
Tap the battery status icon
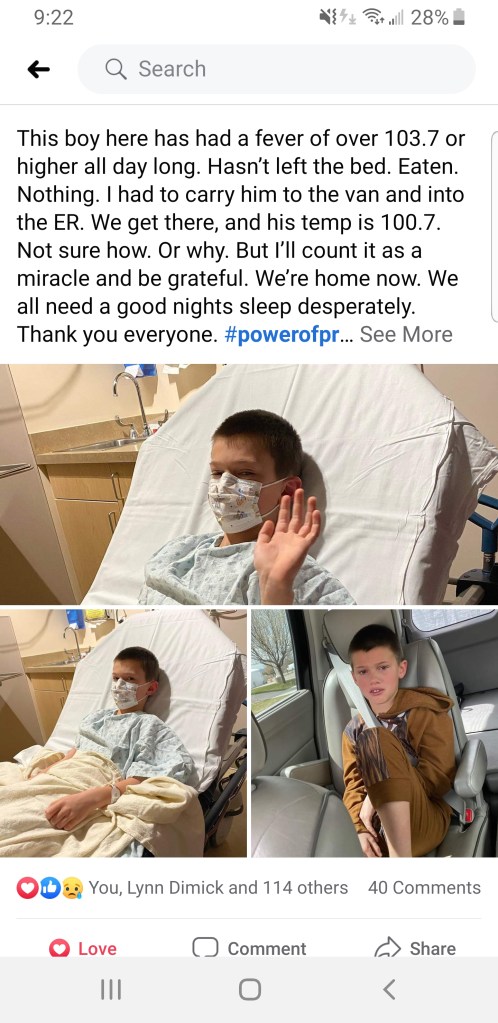pyautogui.click(x=459, y=18)
